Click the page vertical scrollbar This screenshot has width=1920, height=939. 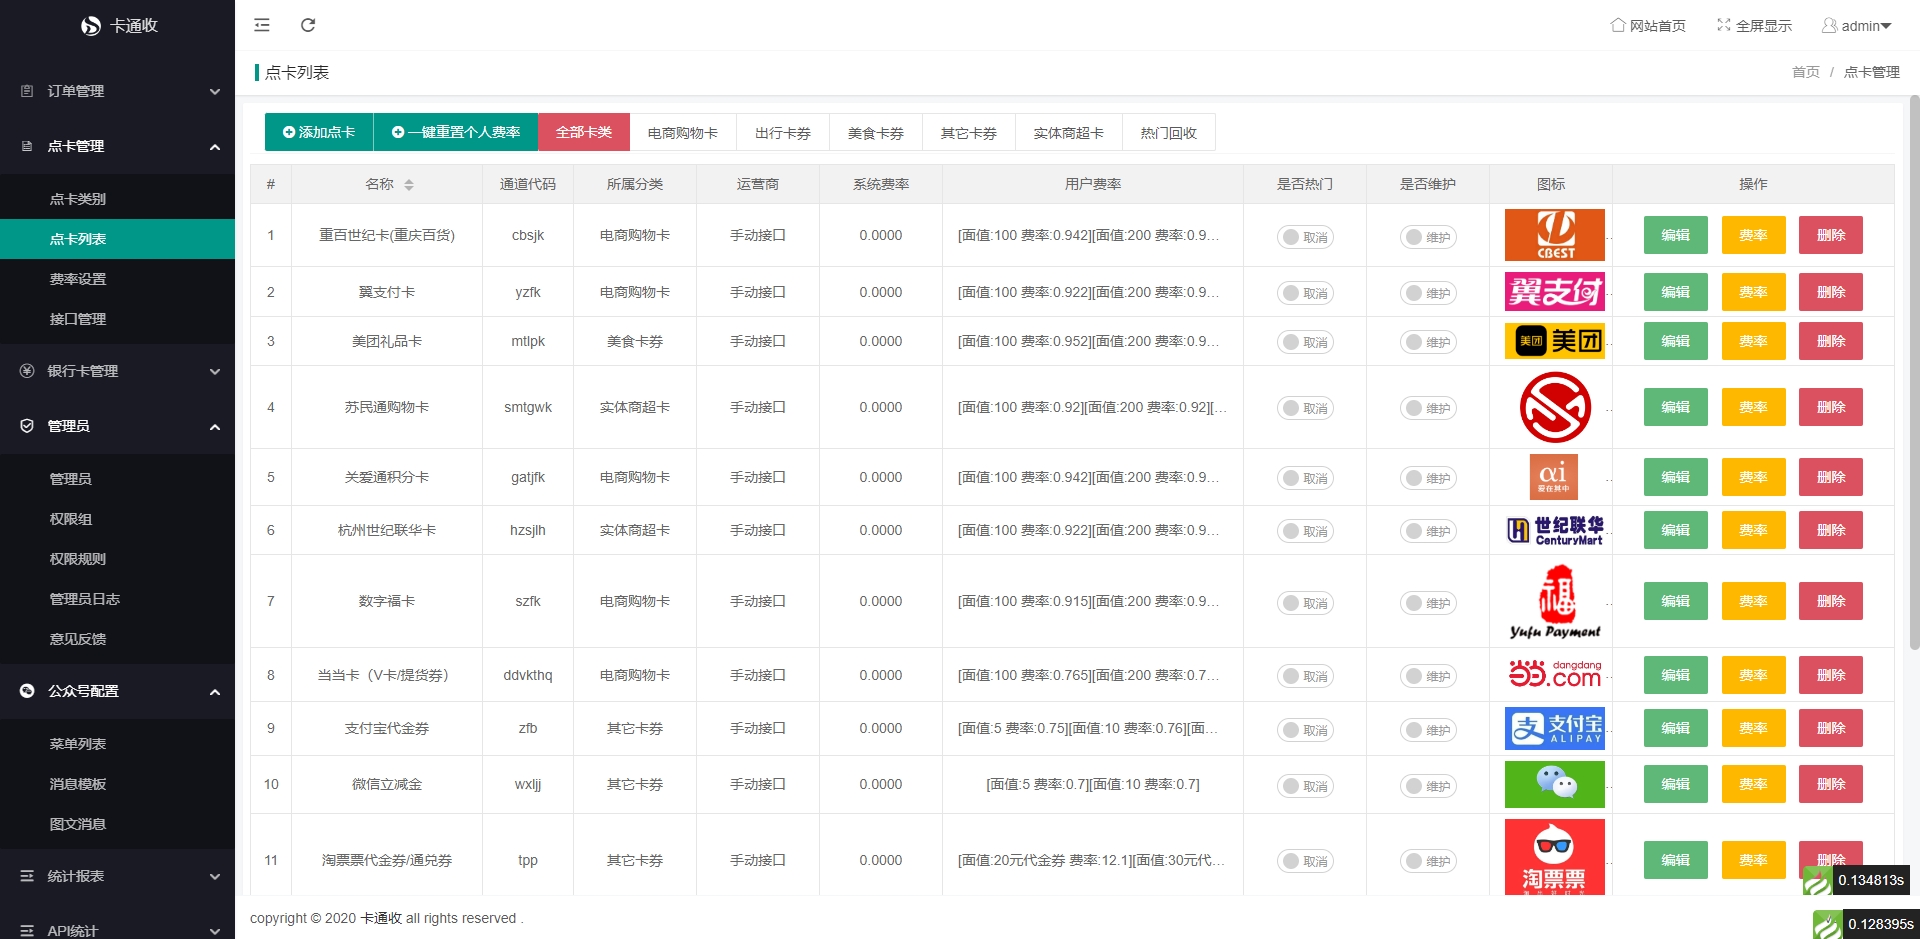pyautogui.click(x=1914, y=372)
